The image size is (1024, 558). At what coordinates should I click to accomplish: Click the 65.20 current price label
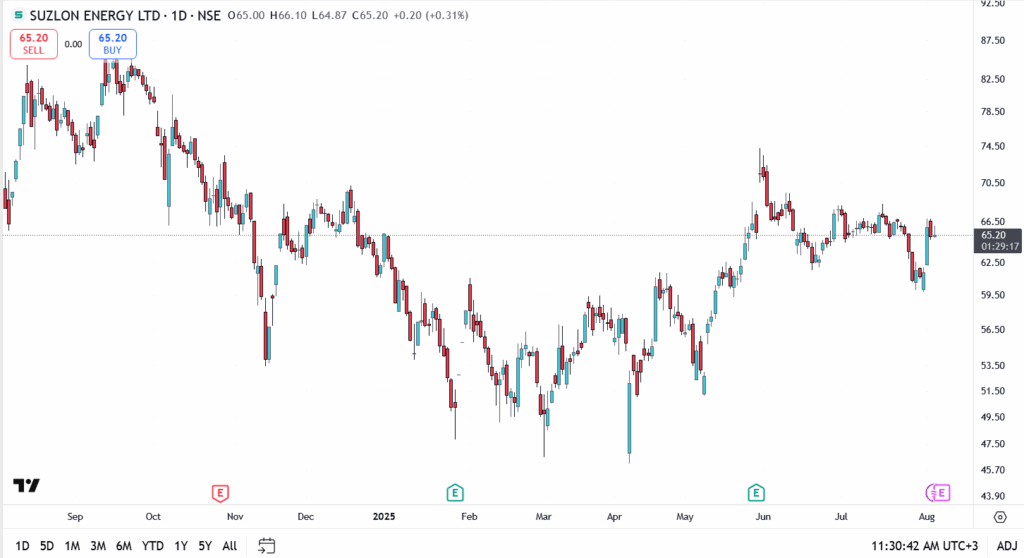point(992,235)
